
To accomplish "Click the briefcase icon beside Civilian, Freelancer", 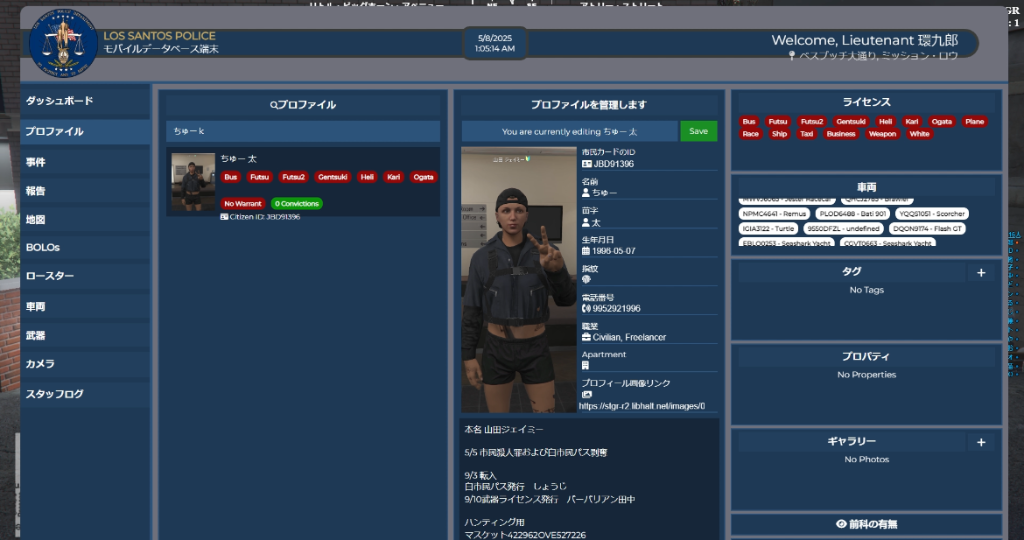I will click(x=586, y=337).
